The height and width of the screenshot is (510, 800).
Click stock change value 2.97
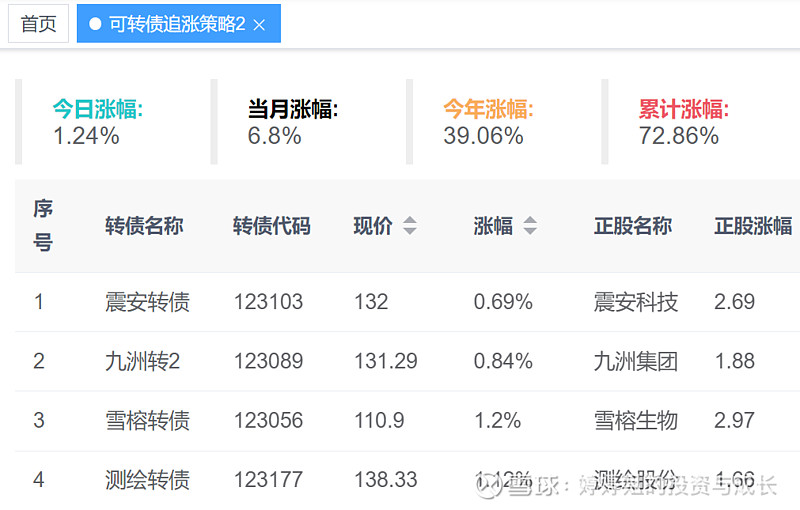734,421
